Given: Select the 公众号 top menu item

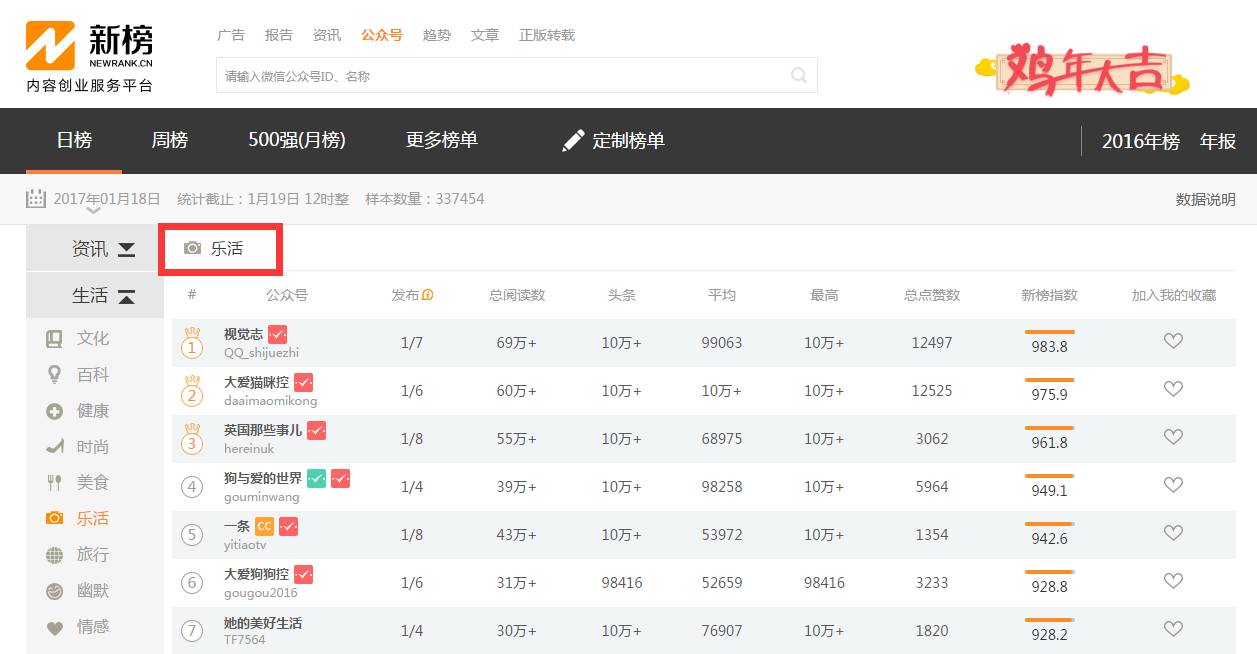Looking at the screenshot, I should pyautogui.click(x=382, y=35).
